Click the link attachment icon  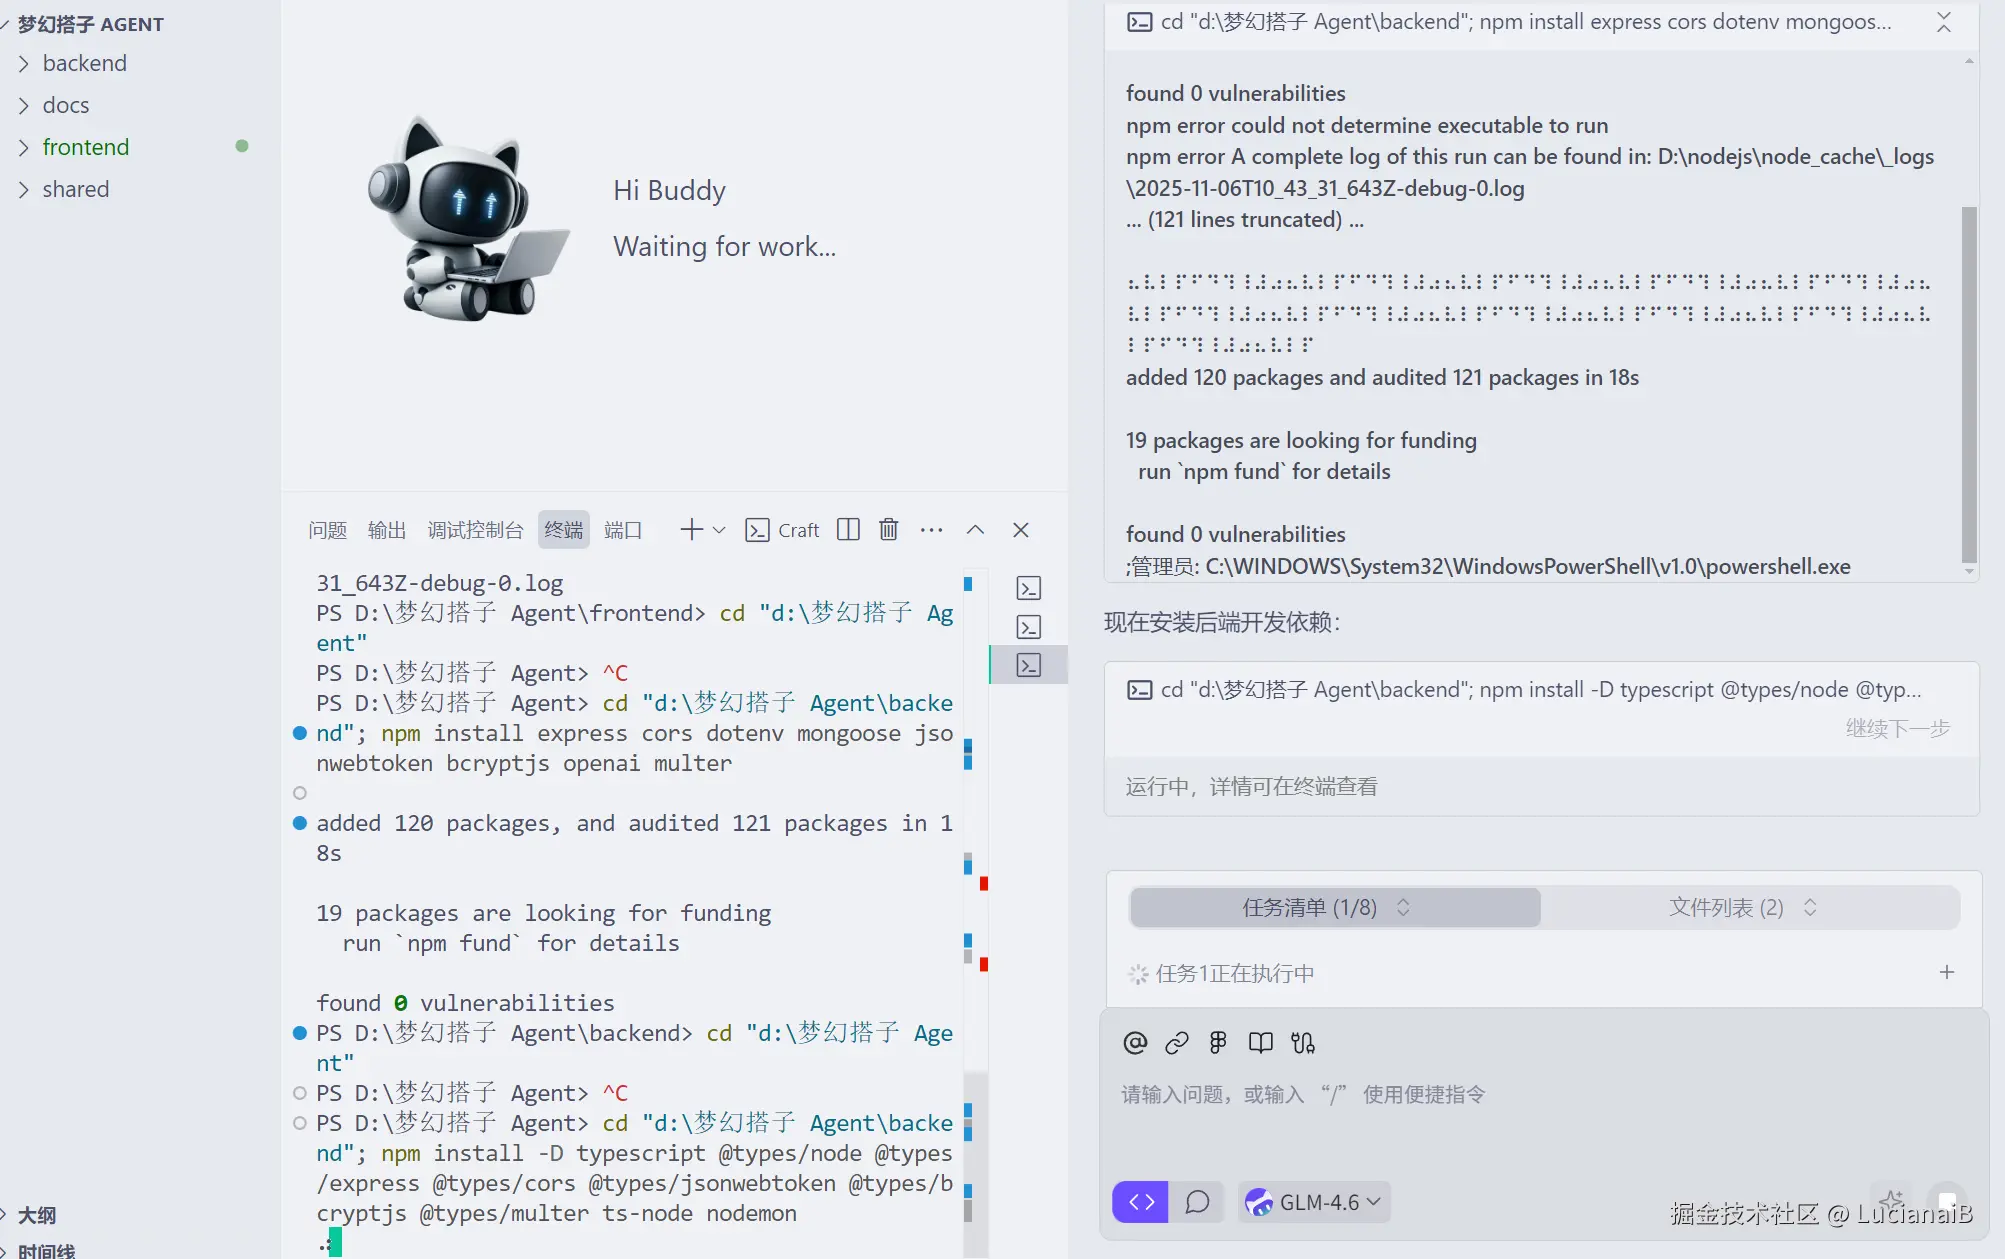tap(1177, 1043)
